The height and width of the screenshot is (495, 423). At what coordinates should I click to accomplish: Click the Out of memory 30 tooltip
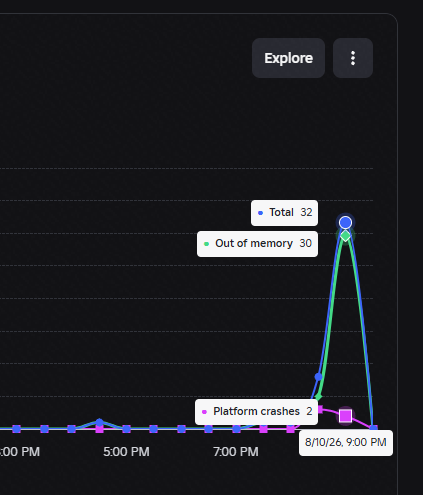coord(257,244)
